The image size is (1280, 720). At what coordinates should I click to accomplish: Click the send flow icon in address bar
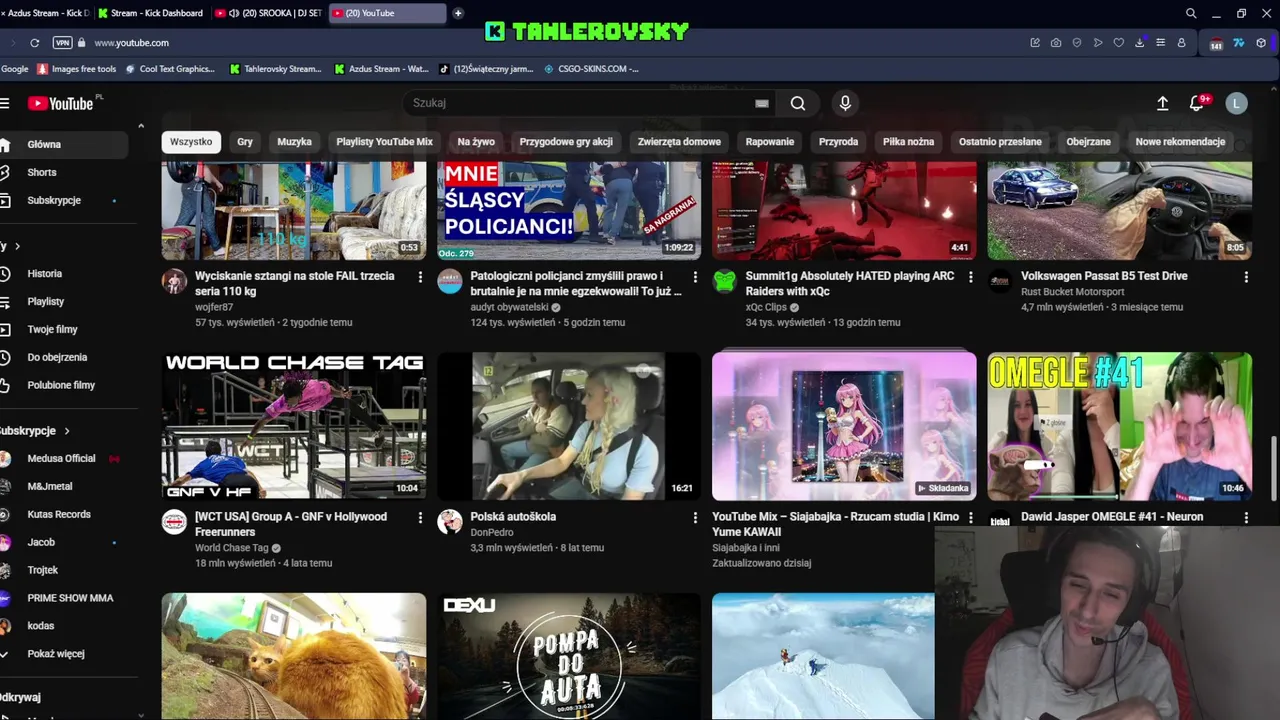1098,43
